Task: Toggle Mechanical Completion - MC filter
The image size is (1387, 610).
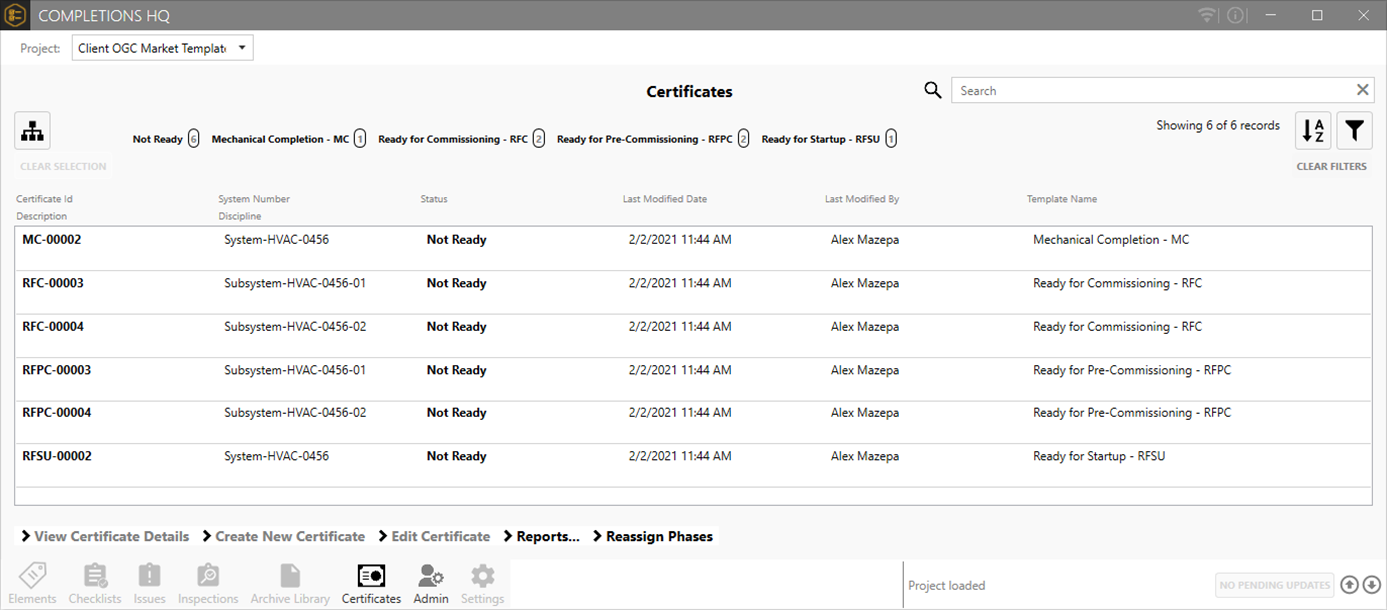Action: 288,139
